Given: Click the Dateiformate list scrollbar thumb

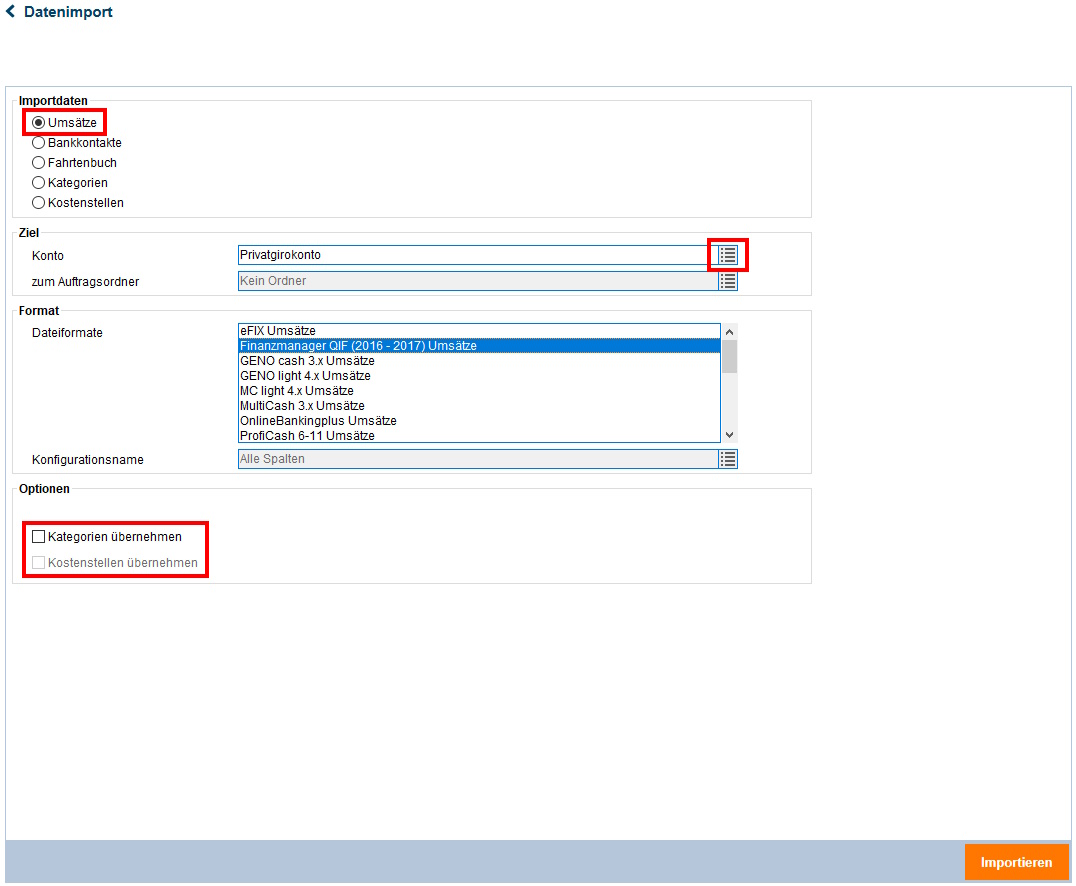Looking at the screenshot, I should [729, 357].
